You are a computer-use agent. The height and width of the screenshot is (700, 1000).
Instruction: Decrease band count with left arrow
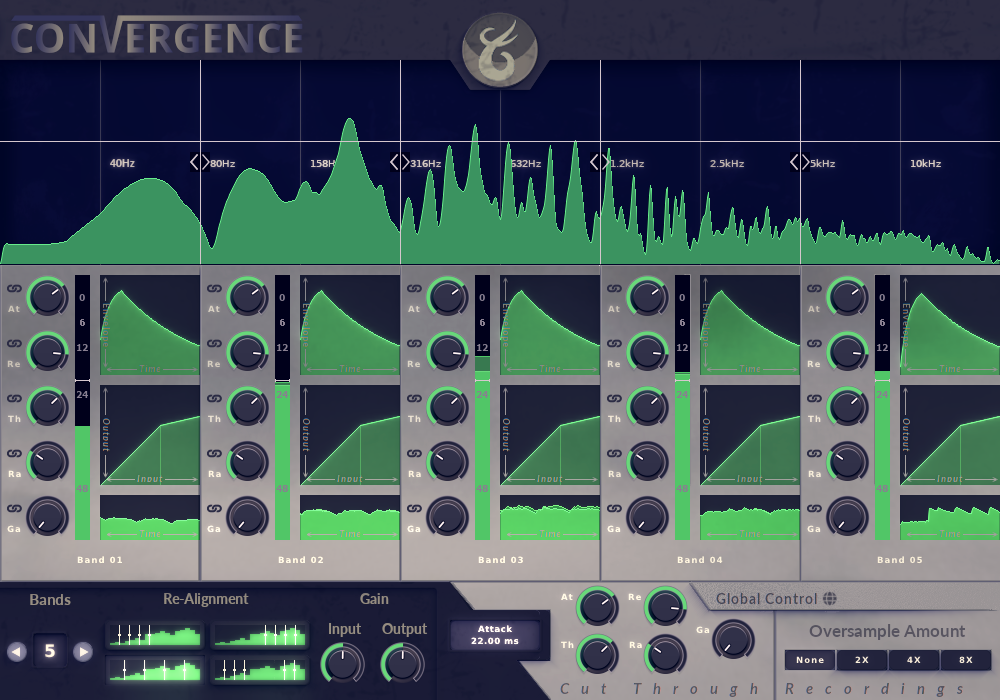point(16,652)
